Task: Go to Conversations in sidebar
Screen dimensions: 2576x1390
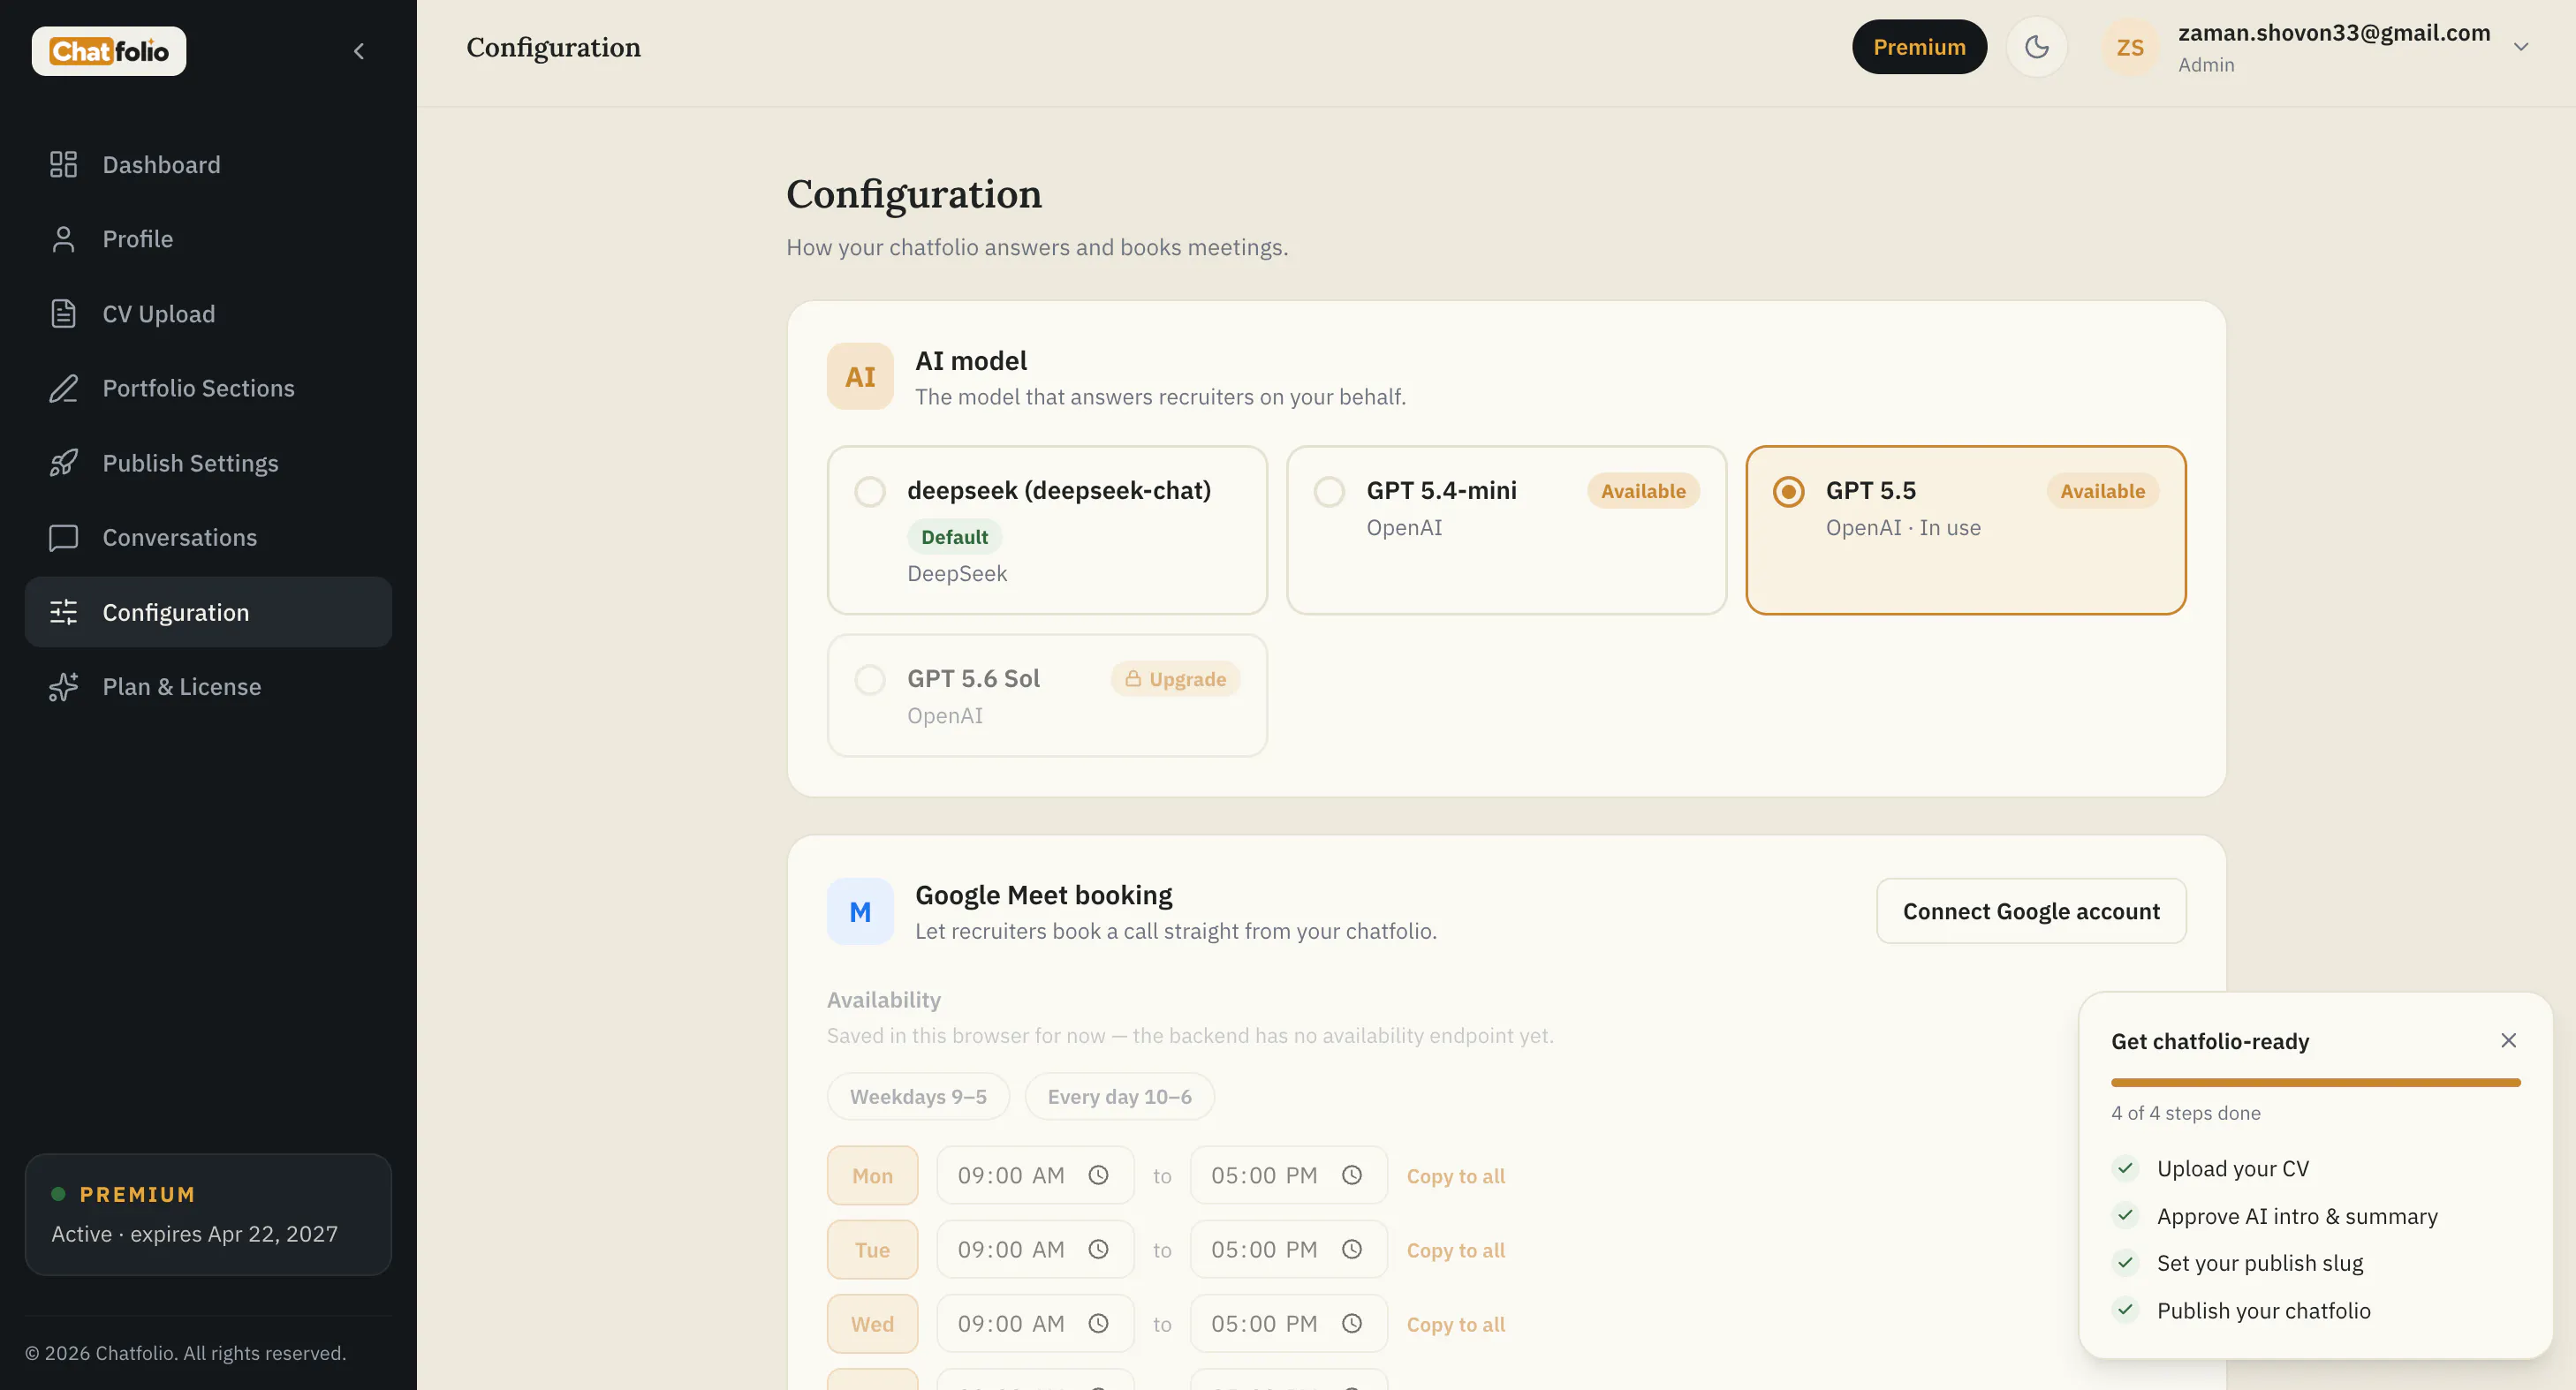Action: click(208, 537)
